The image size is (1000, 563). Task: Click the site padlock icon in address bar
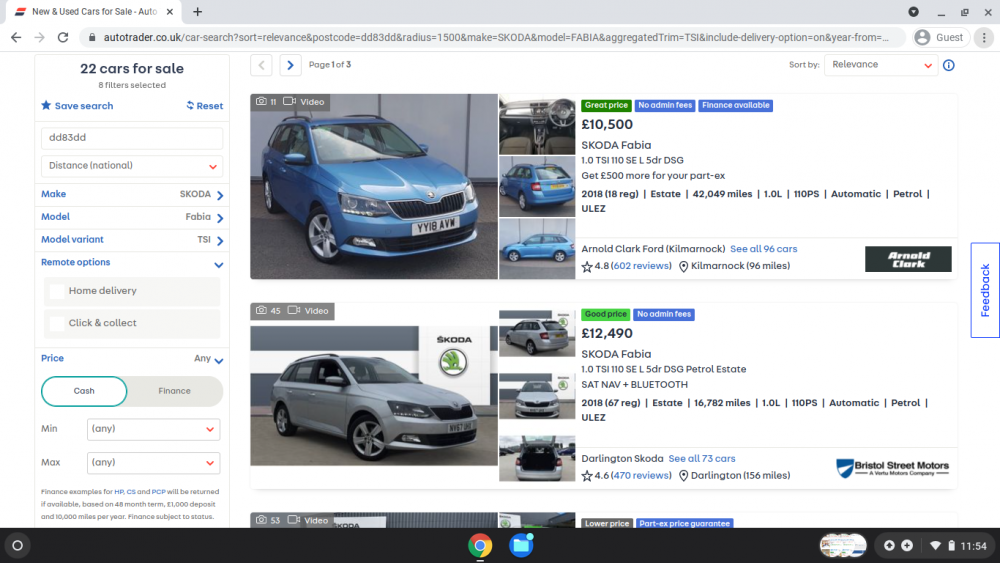point(92,38)
